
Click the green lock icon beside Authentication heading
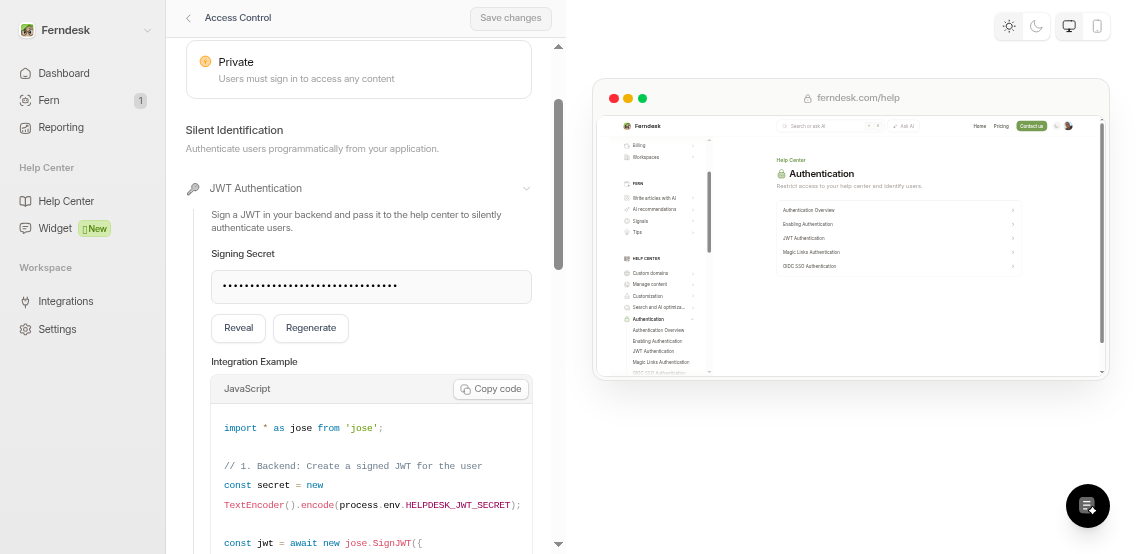pyautogui.click(x=781, y=174)
